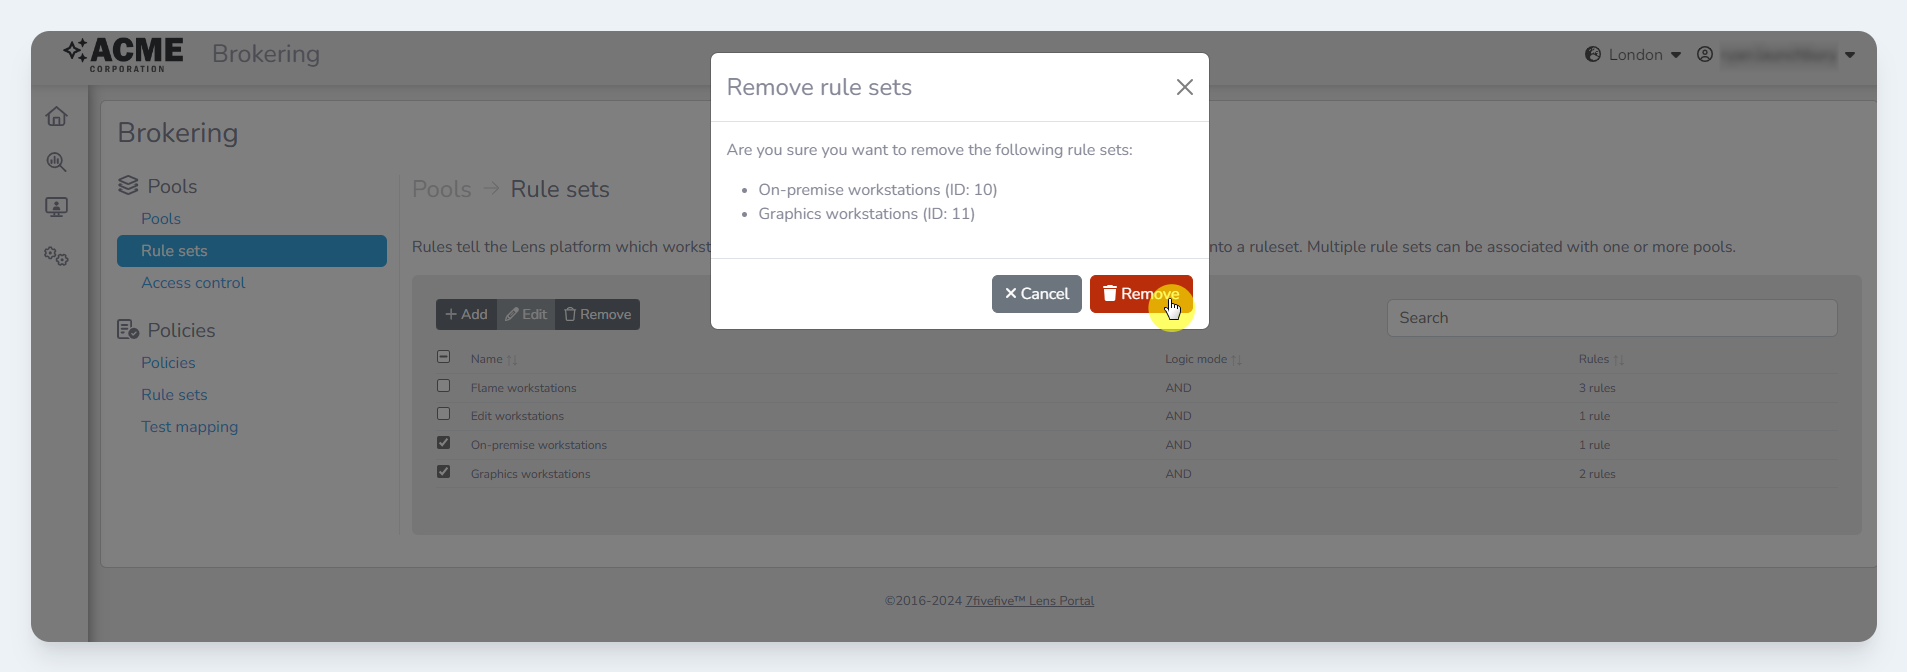This screenshot has width=1907, height=672.
Task: Open the workstation monitor sidebar icon
Action: [57, 207]
